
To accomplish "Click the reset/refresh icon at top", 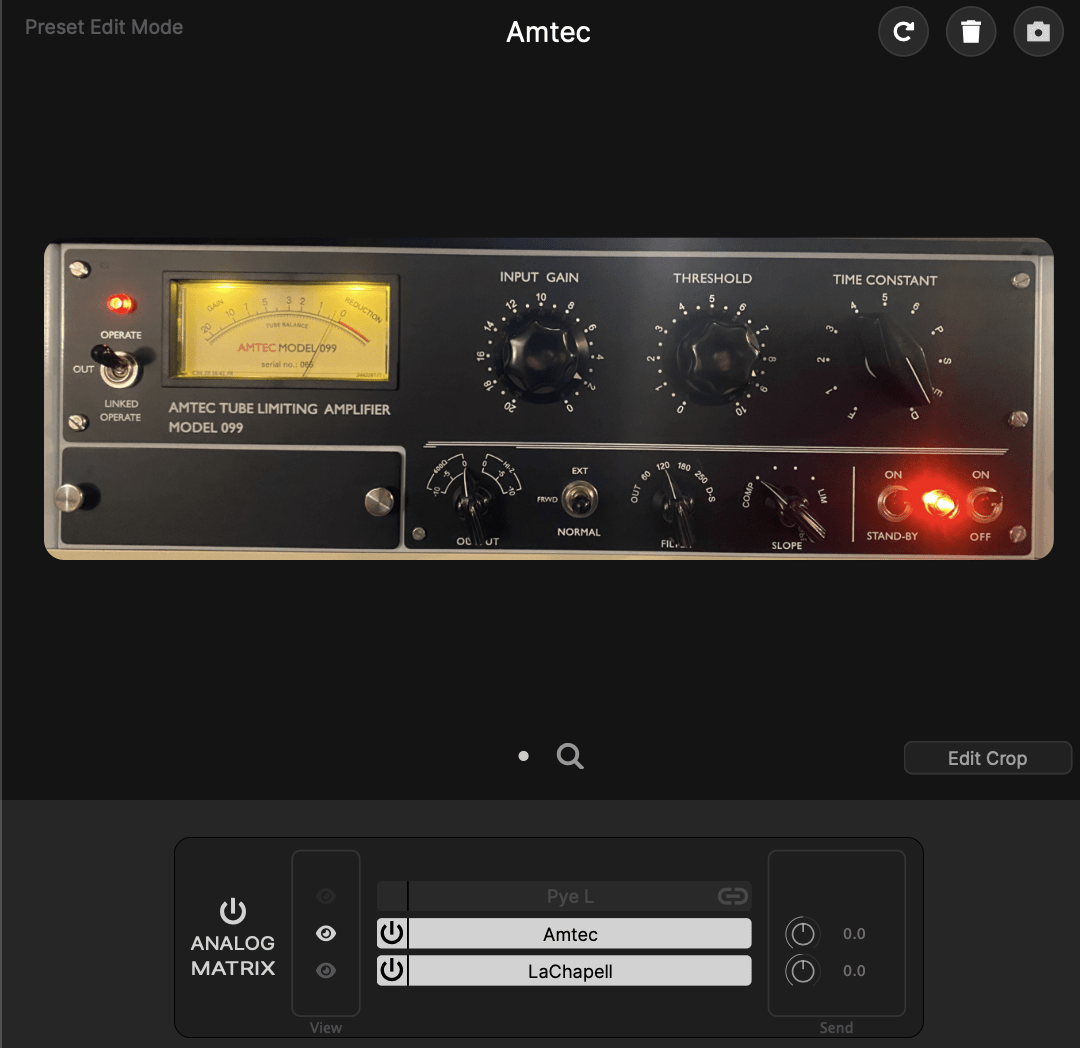I will [903, 32].
